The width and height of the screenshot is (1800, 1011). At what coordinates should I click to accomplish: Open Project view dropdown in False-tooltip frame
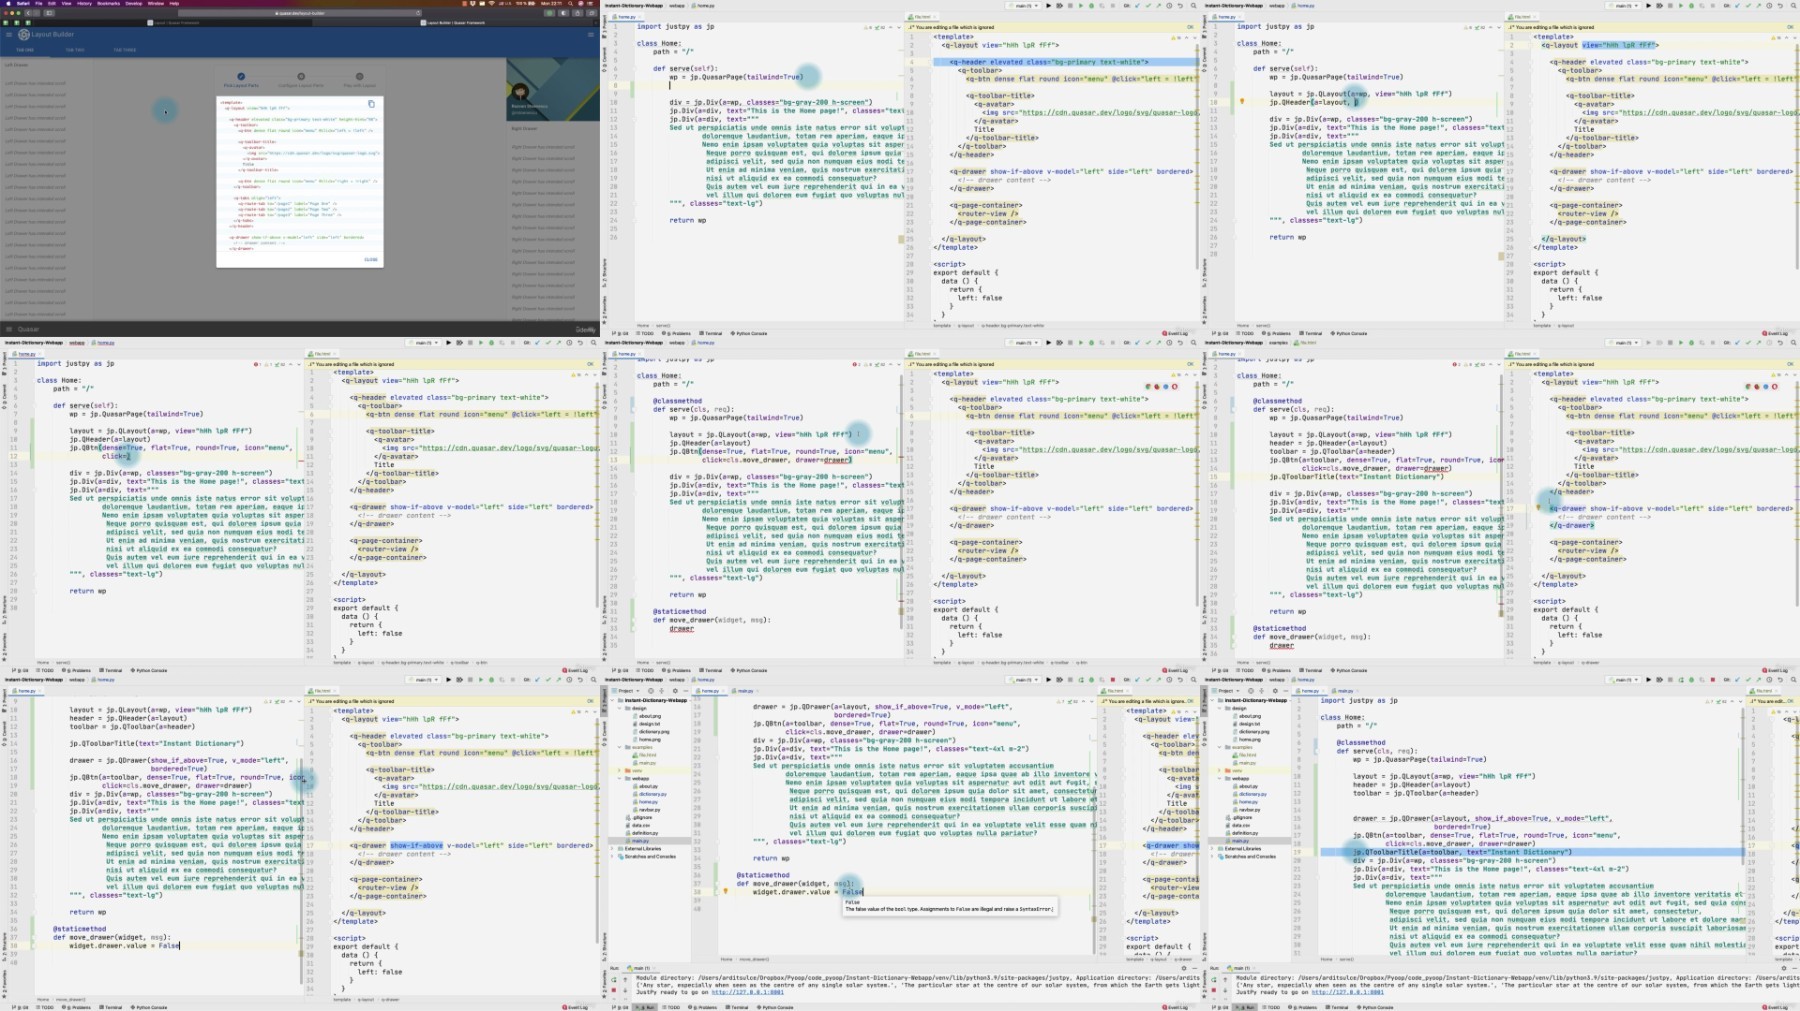626,691
